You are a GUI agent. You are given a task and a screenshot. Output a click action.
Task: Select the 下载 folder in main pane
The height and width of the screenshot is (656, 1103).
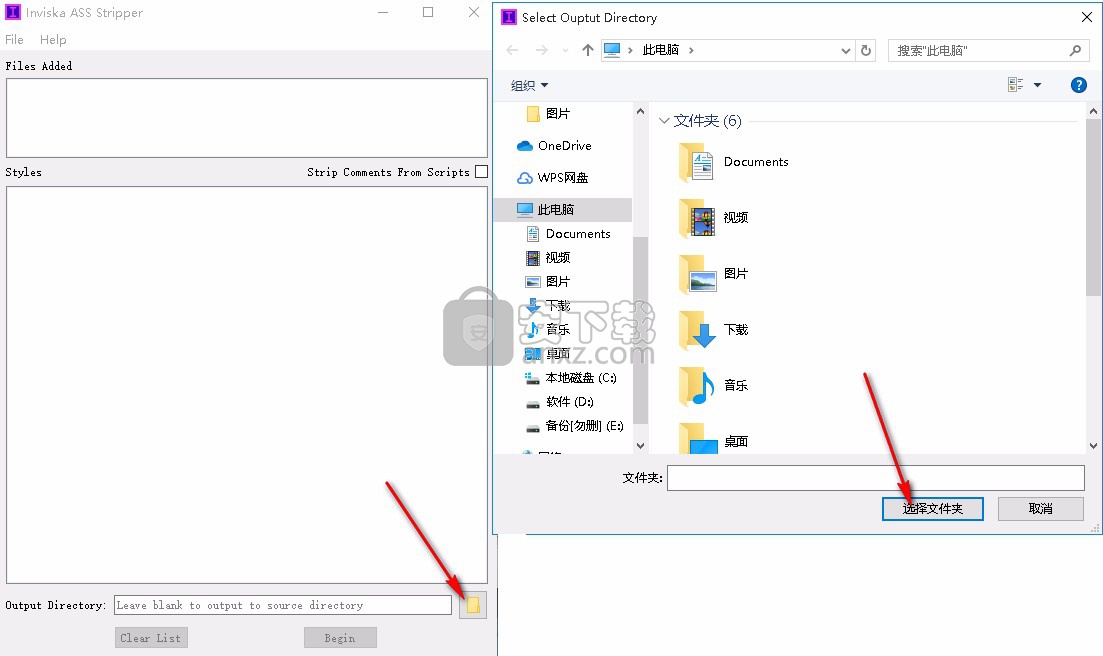coord(713,330)
